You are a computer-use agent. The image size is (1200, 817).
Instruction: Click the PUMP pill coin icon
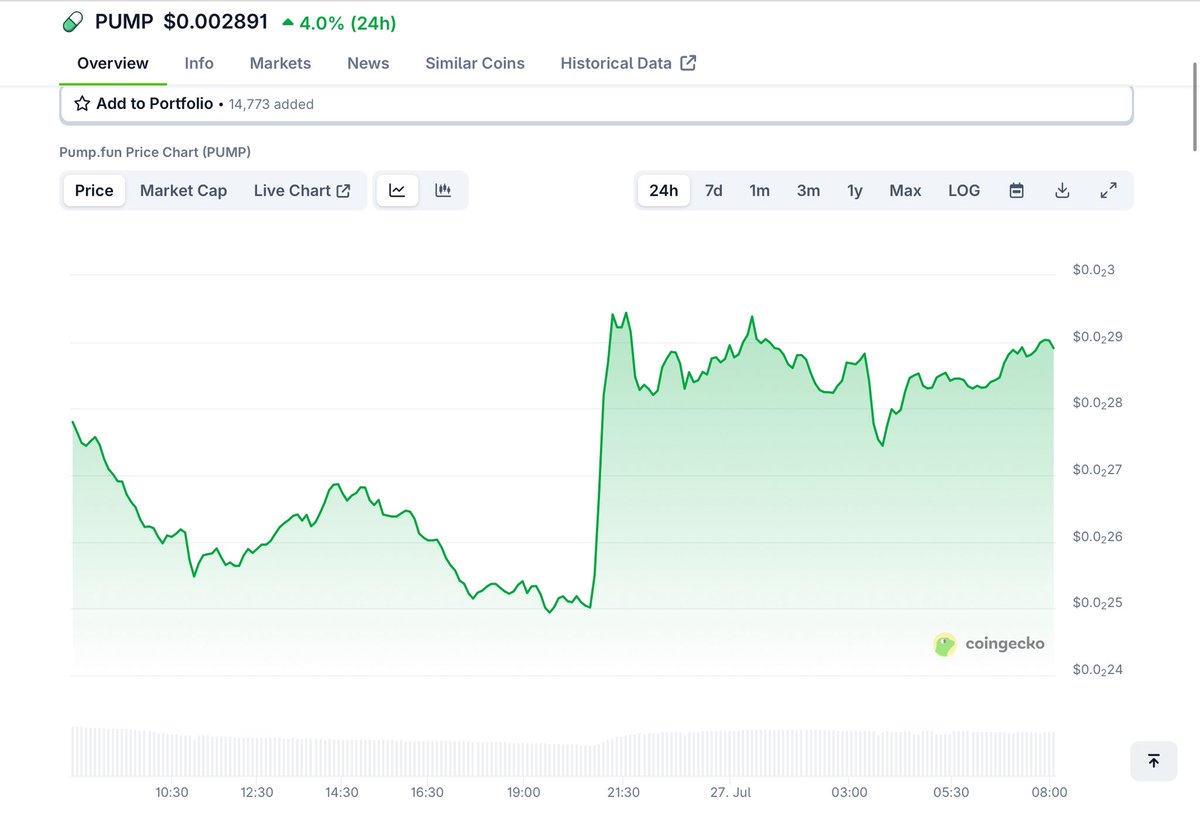coord(73,22)
